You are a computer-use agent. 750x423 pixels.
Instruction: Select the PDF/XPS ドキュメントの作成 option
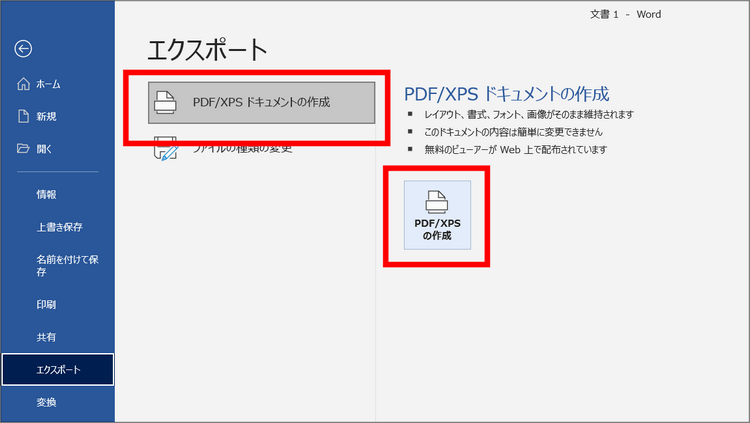pos(261,102)
